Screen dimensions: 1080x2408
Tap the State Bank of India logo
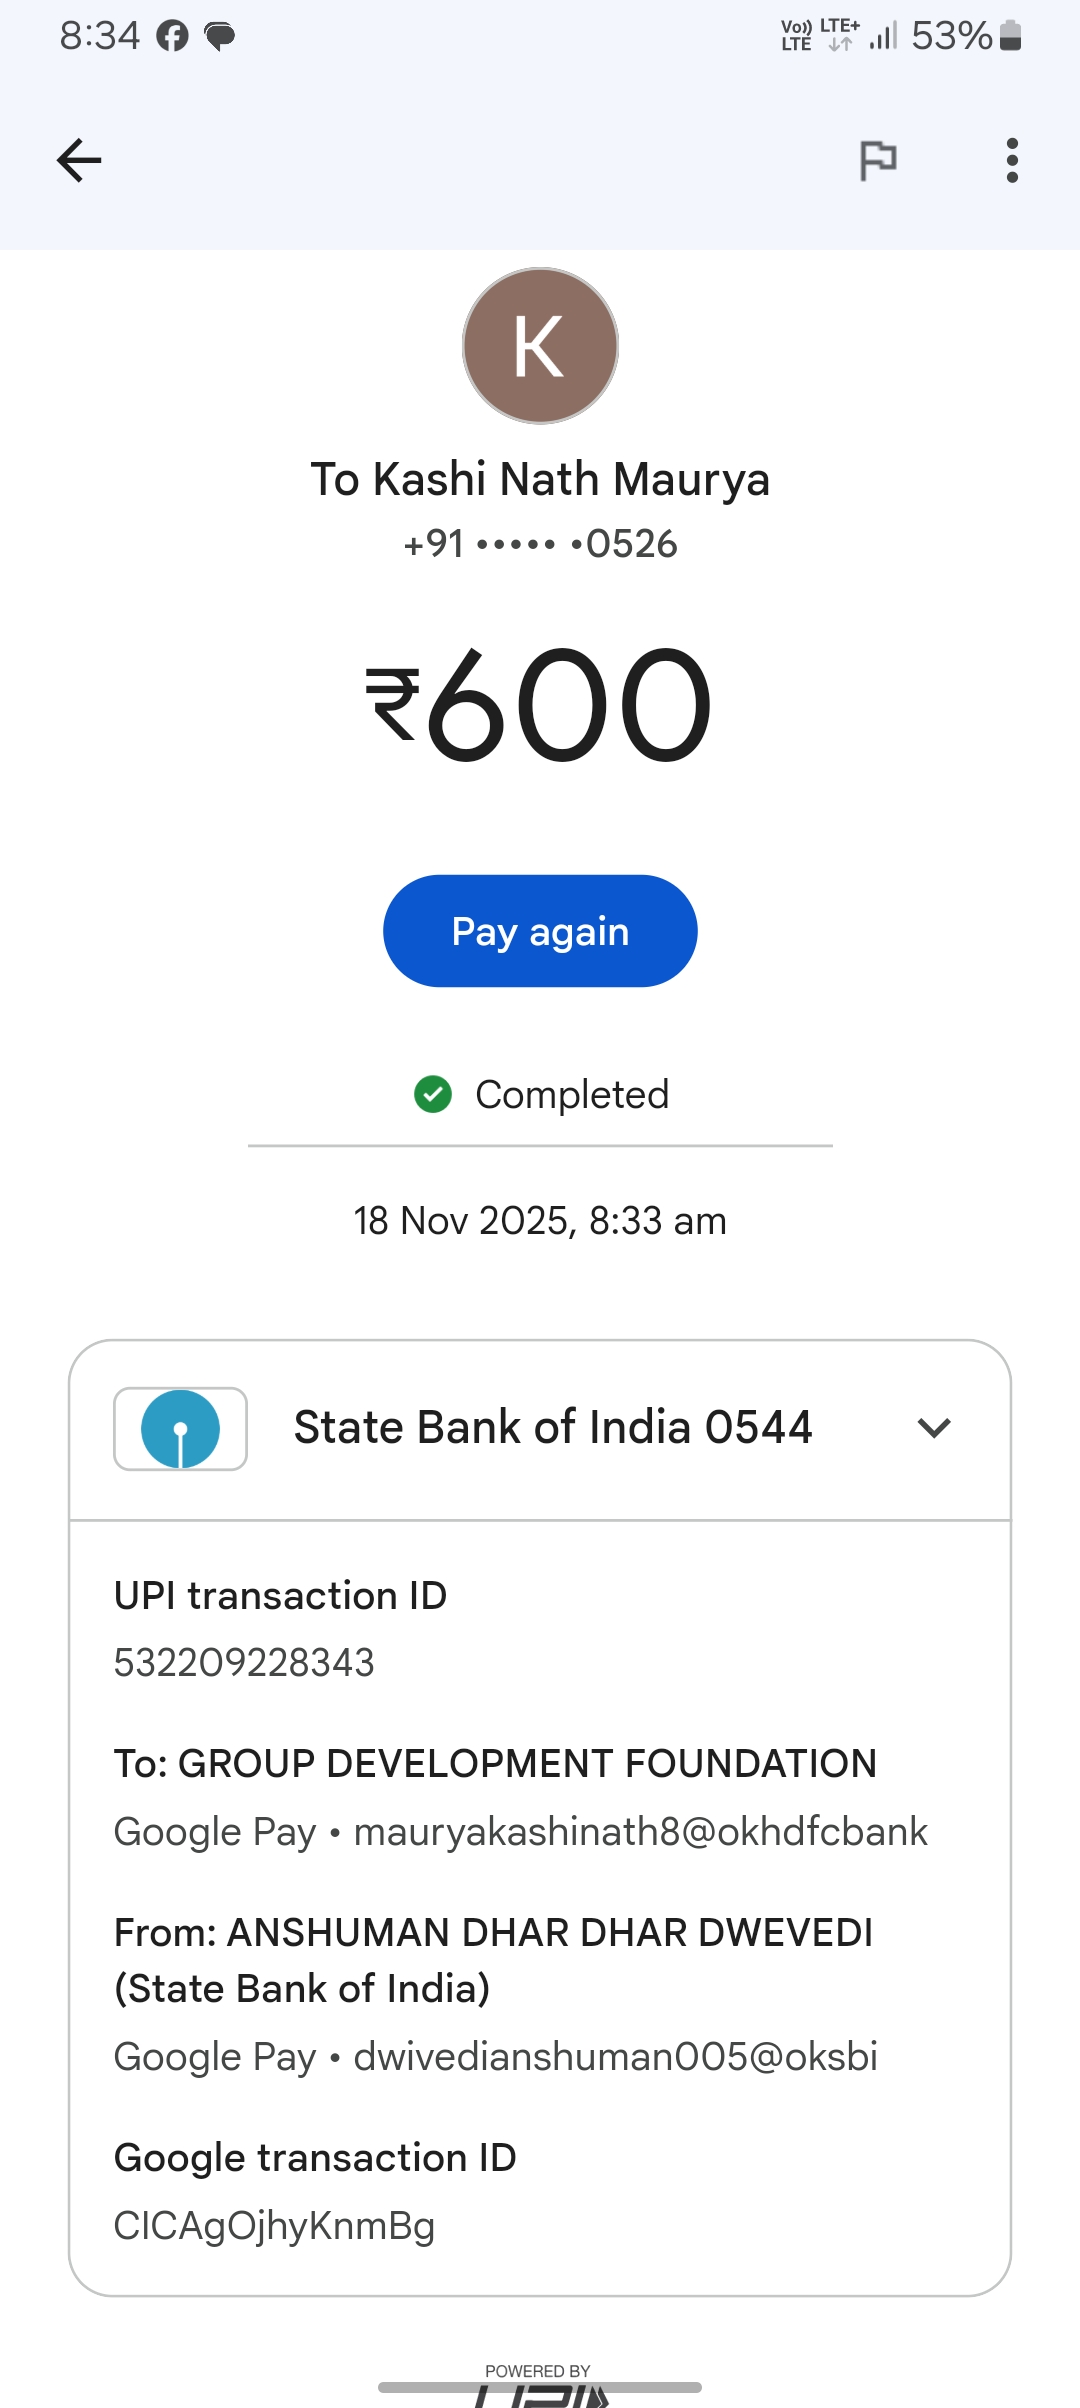pos(180,1429)
